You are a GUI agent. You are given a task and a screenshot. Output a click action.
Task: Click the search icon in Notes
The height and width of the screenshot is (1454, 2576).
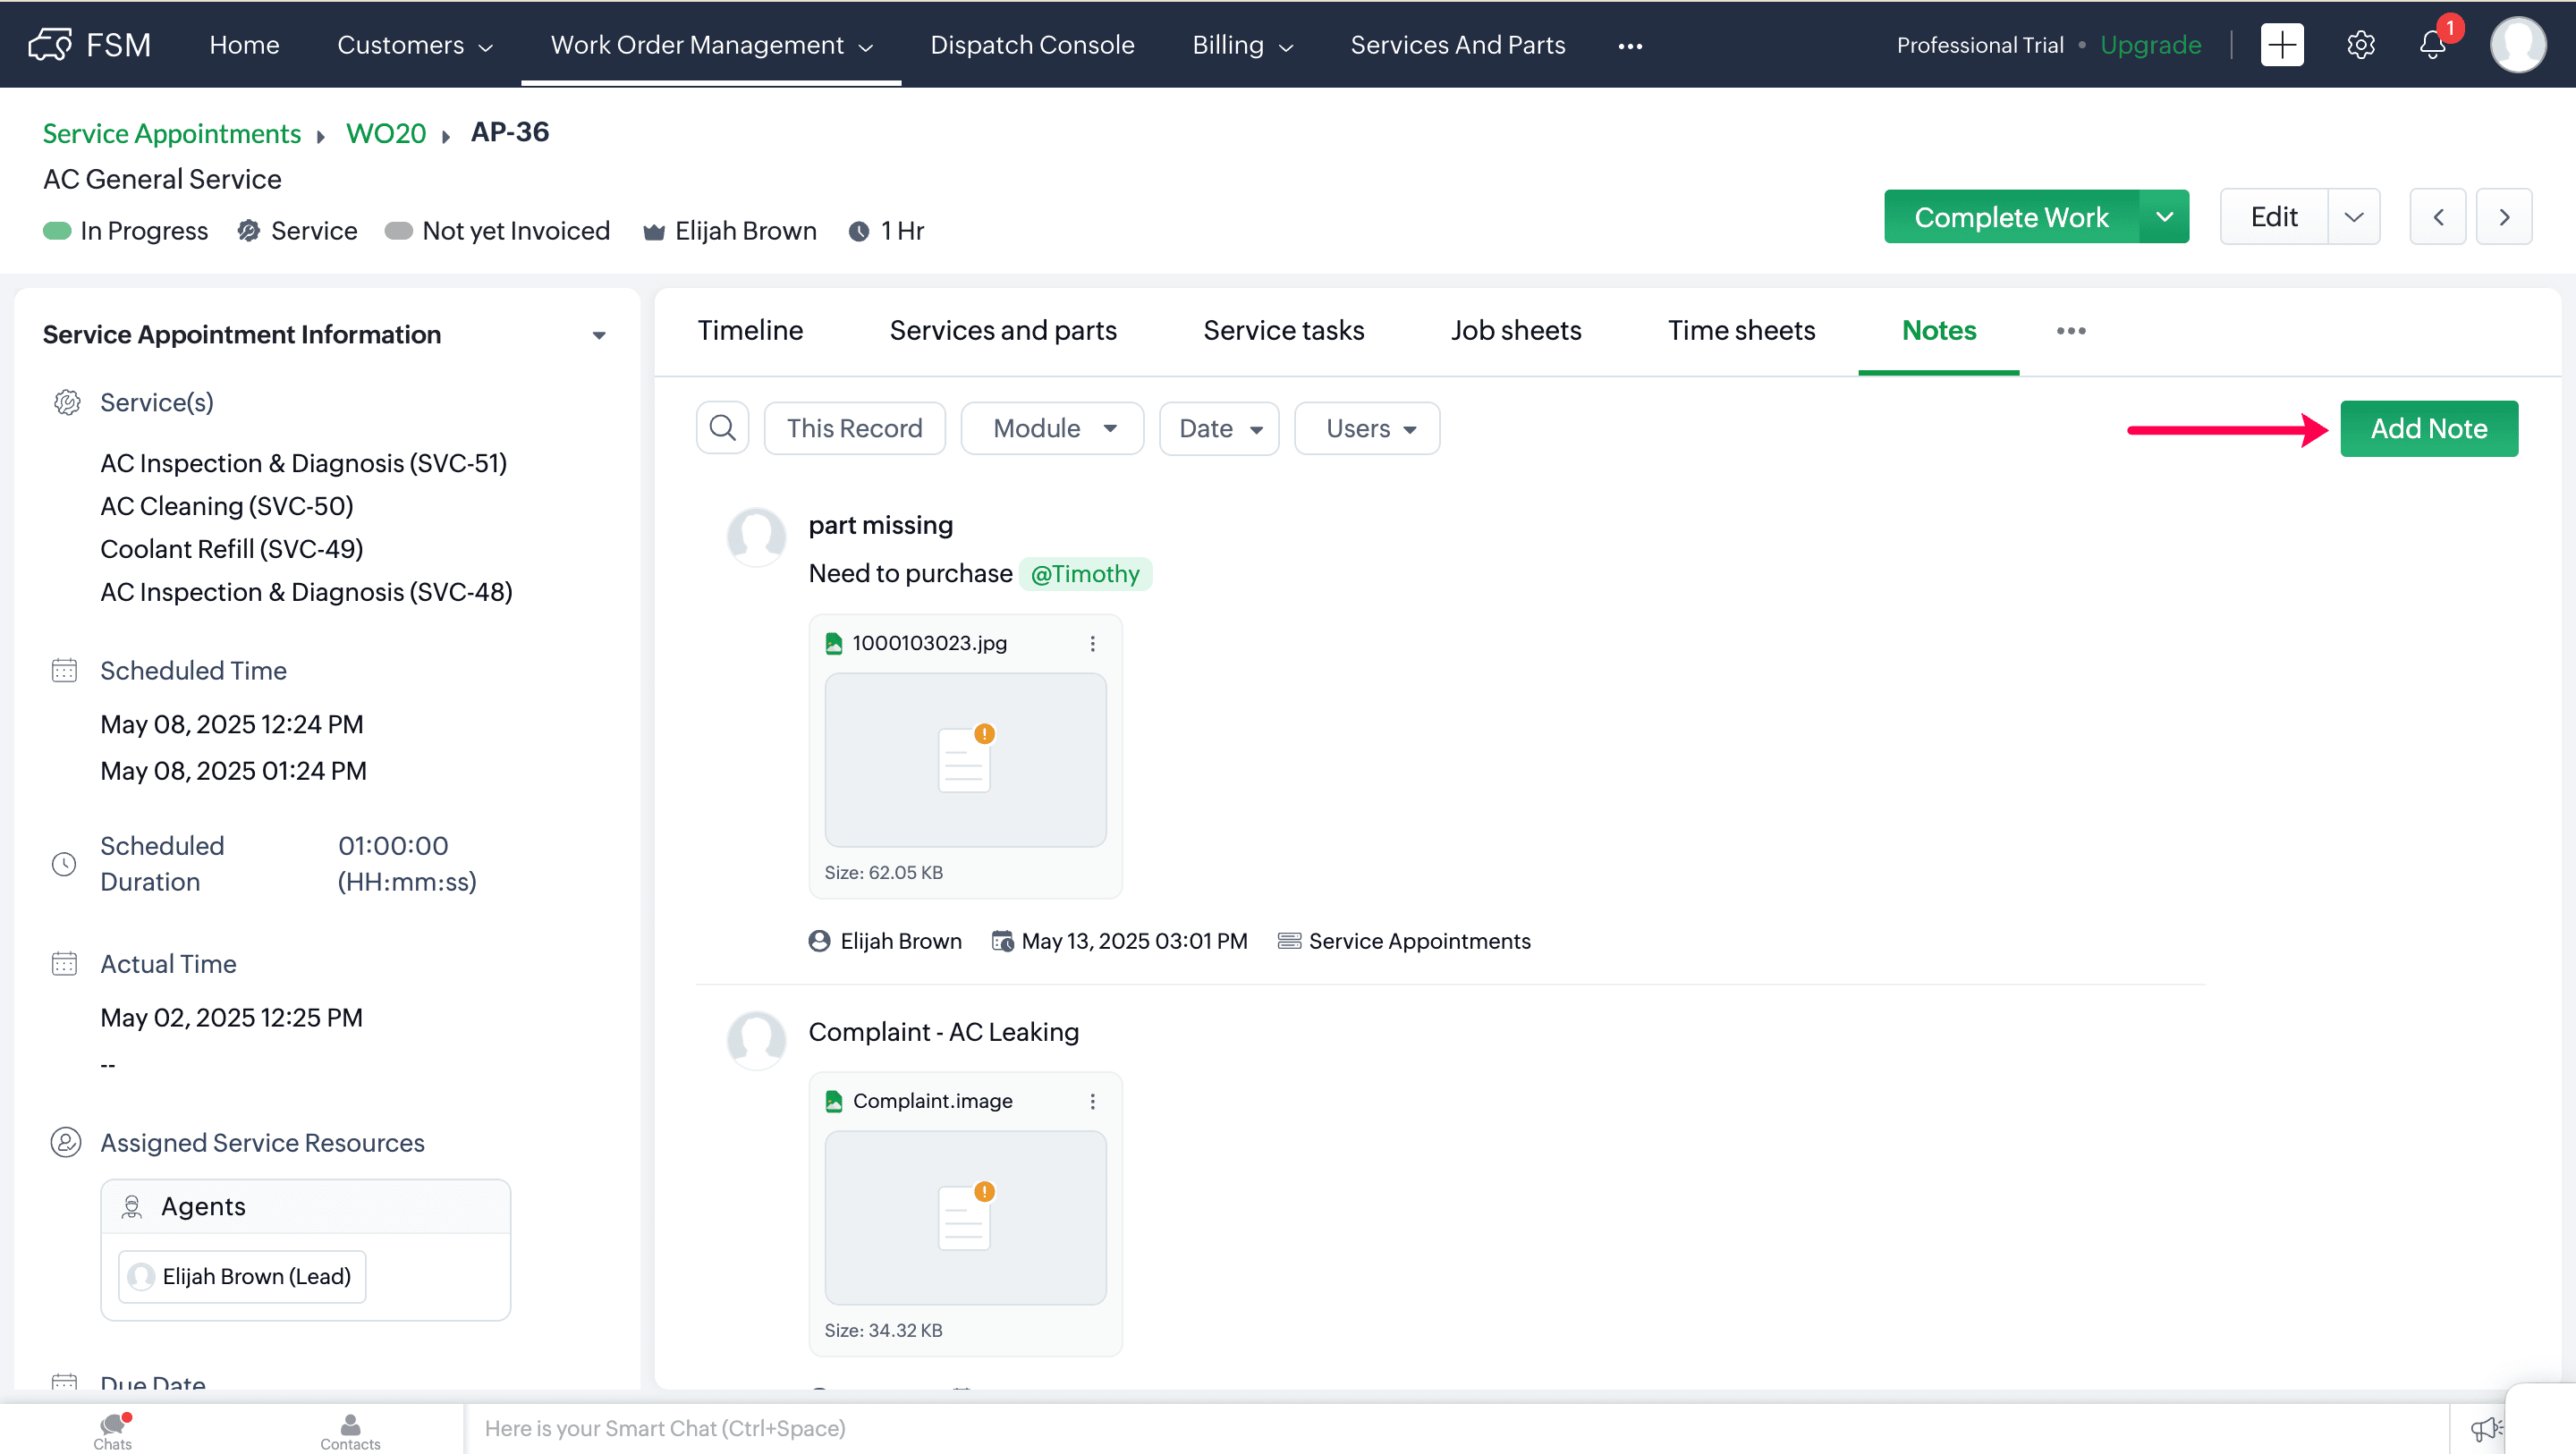pyautogui.click(x=722, y=428)
